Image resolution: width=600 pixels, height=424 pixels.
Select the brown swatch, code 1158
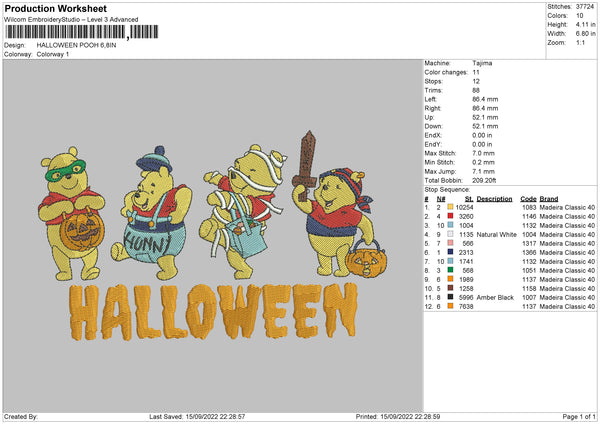[450, 288]
